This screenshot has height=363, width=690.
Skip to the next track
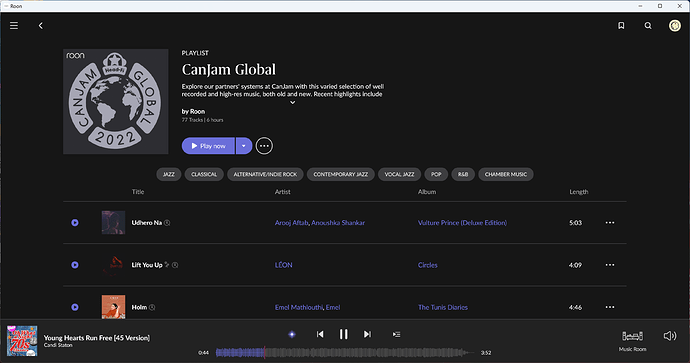[367, 334]
